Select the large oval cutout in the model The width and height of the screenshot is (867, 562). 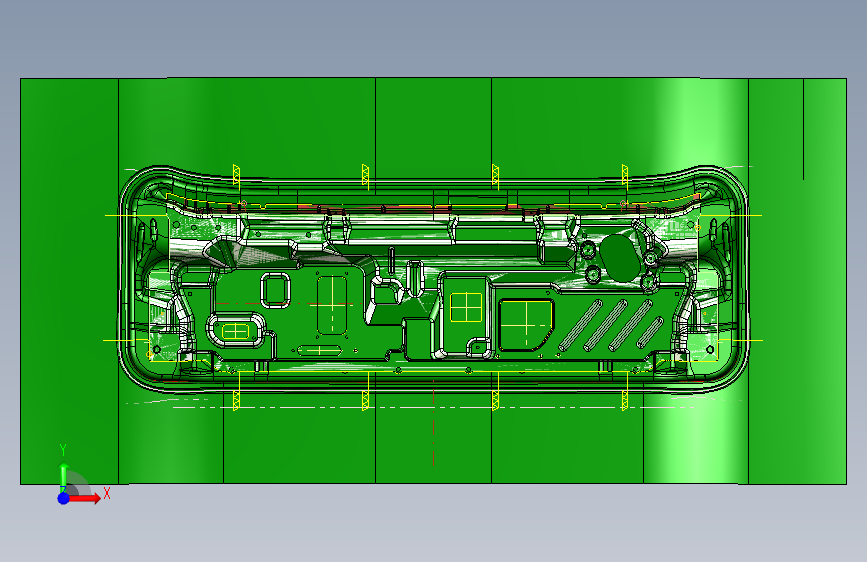tap(621, 257)
